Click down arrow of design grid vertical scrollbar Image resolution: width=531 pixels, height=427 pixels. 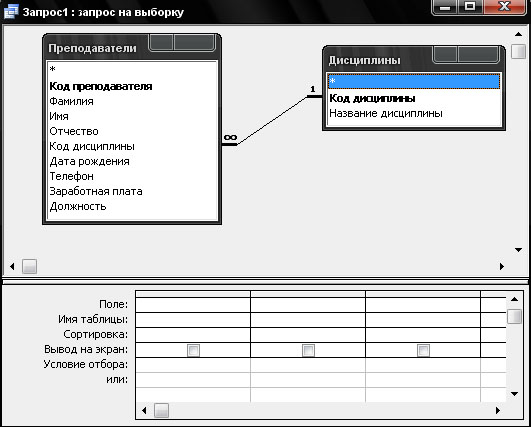click(x=514, y=394)
